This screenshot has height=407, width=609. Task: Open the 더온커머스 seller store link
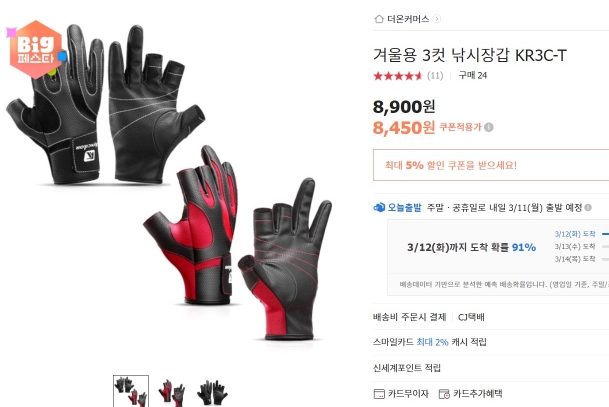coord(408,19)
